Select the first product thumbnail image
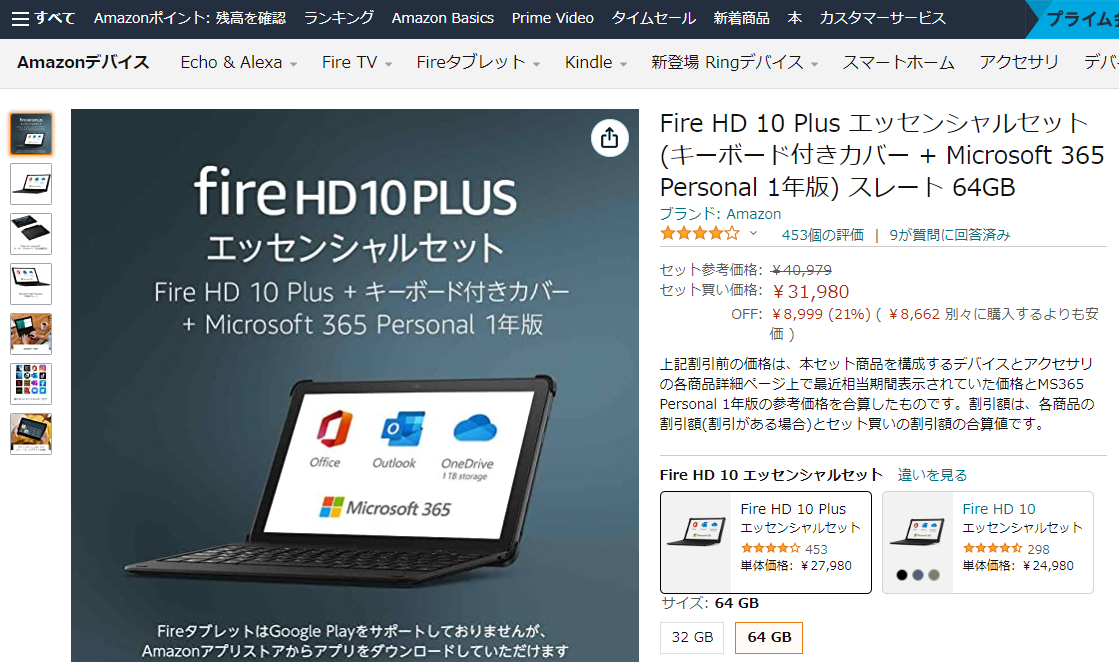Screen dimensions: 1119x662 click(31, 134)
